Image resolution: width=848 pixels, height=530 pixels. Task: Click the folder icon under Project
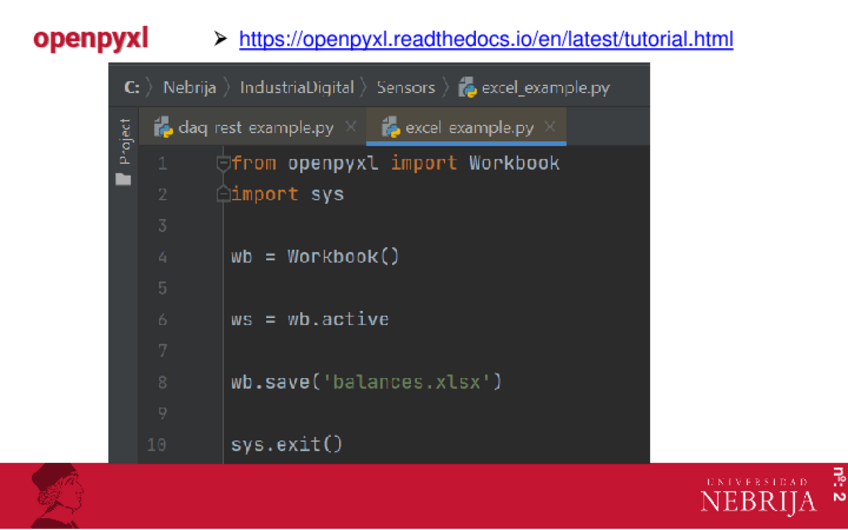coord(123,180)
